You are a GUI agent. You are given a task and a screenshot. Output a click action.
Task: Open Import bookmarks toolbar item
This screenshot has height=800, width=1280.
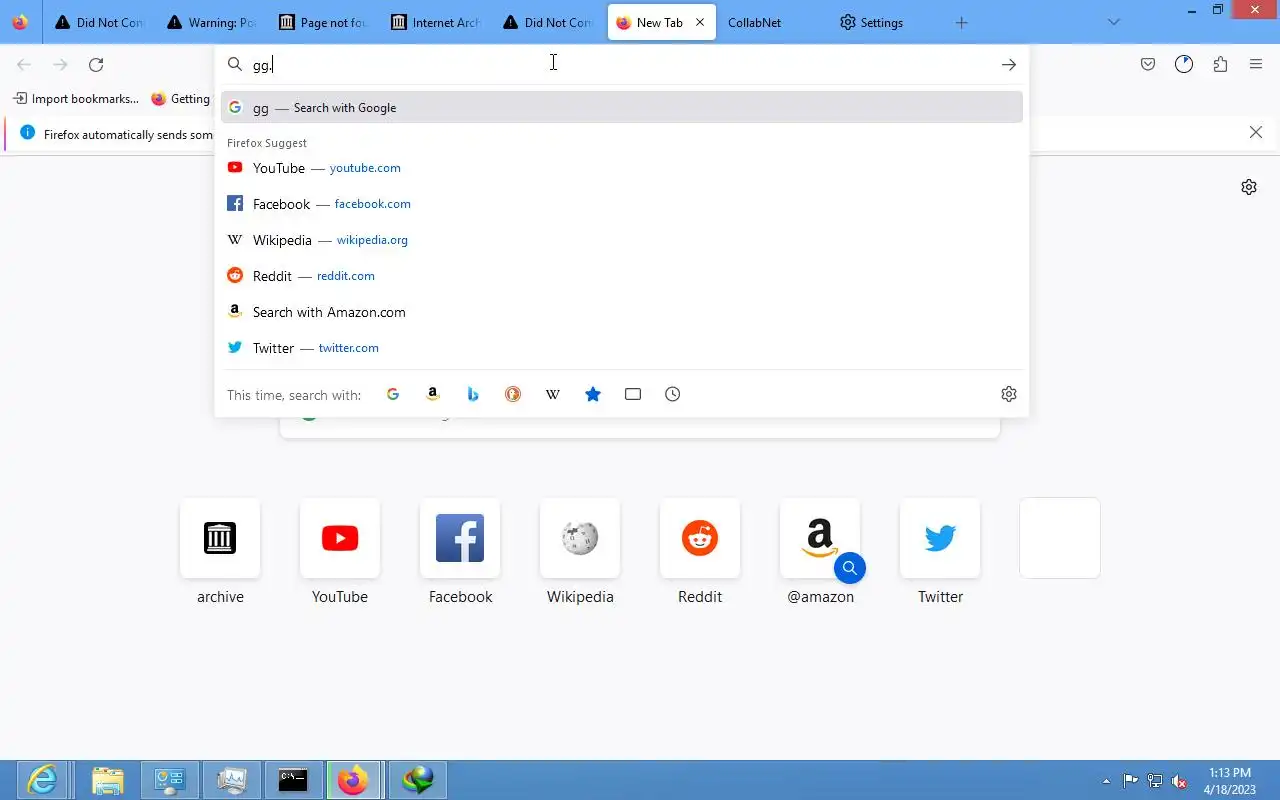(76, 99)
